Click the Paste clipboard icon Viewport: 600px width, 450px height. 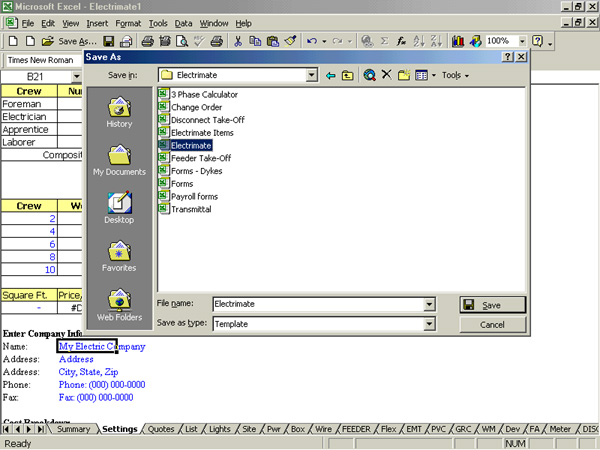[272, 41]
